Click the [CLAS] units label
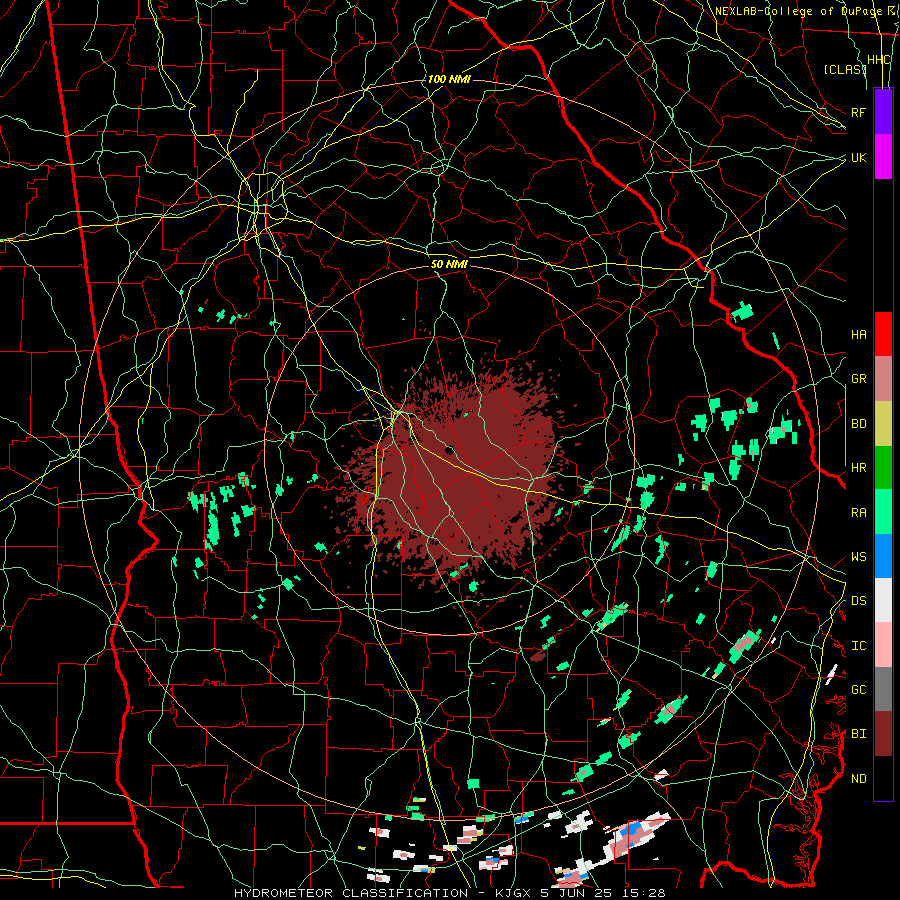The image size is (900, 900). (x=845, y=69)
